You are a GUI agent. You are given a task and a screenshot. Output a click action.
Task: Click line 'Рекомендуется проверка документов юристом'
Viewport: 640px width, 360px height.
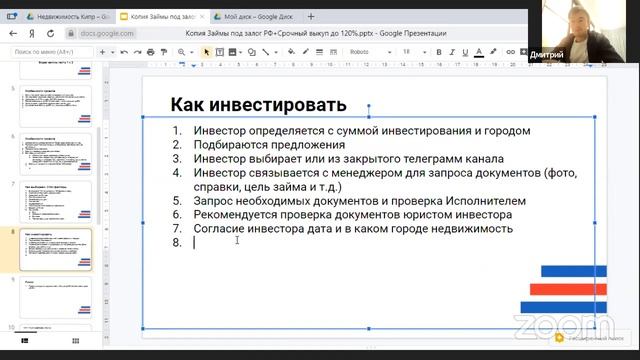[x=353, y=215]
